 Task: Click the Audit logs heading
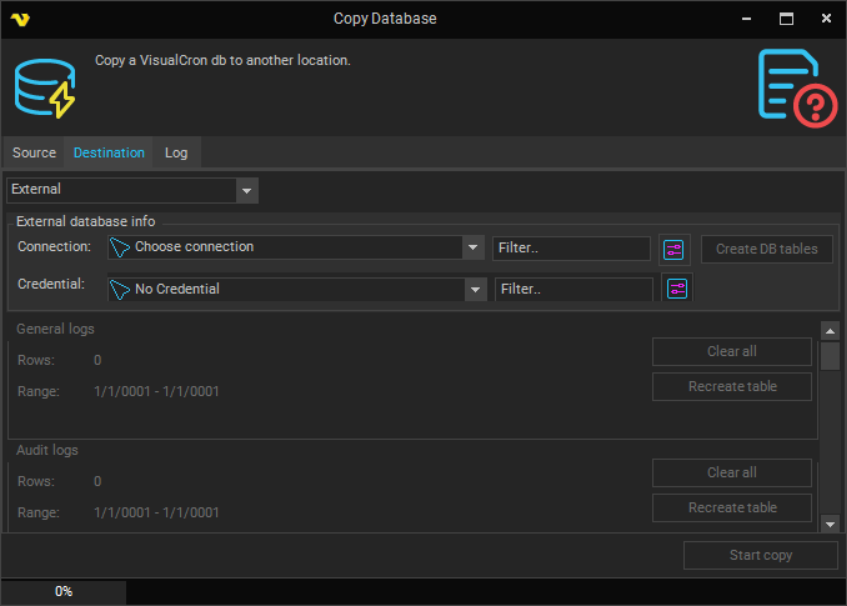pos(47,450)
